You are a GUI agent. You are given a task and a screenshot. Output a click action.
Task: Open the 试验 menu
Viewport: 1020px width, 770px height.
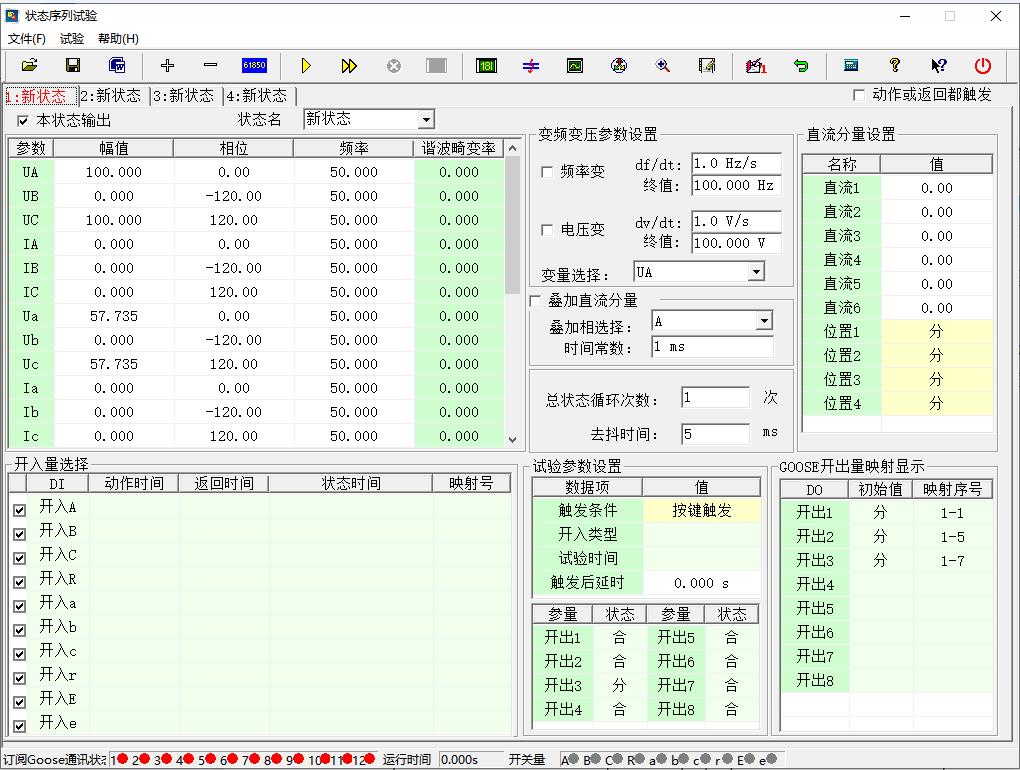(x=72, y=39)
